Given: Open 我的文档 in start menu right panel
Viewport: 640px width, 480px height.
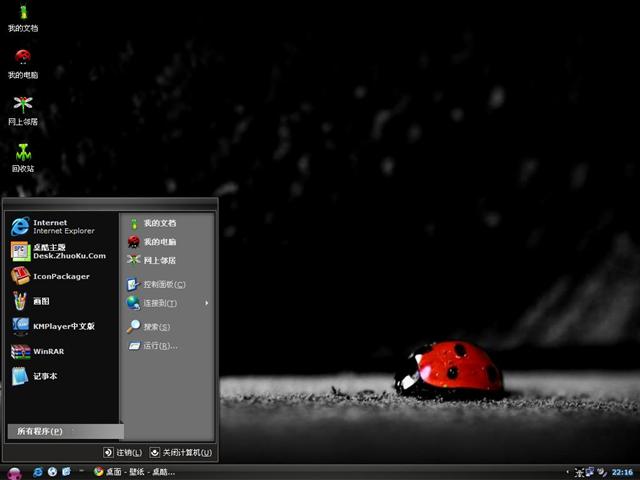Looking at the screenshot, I should coord(167,223).
